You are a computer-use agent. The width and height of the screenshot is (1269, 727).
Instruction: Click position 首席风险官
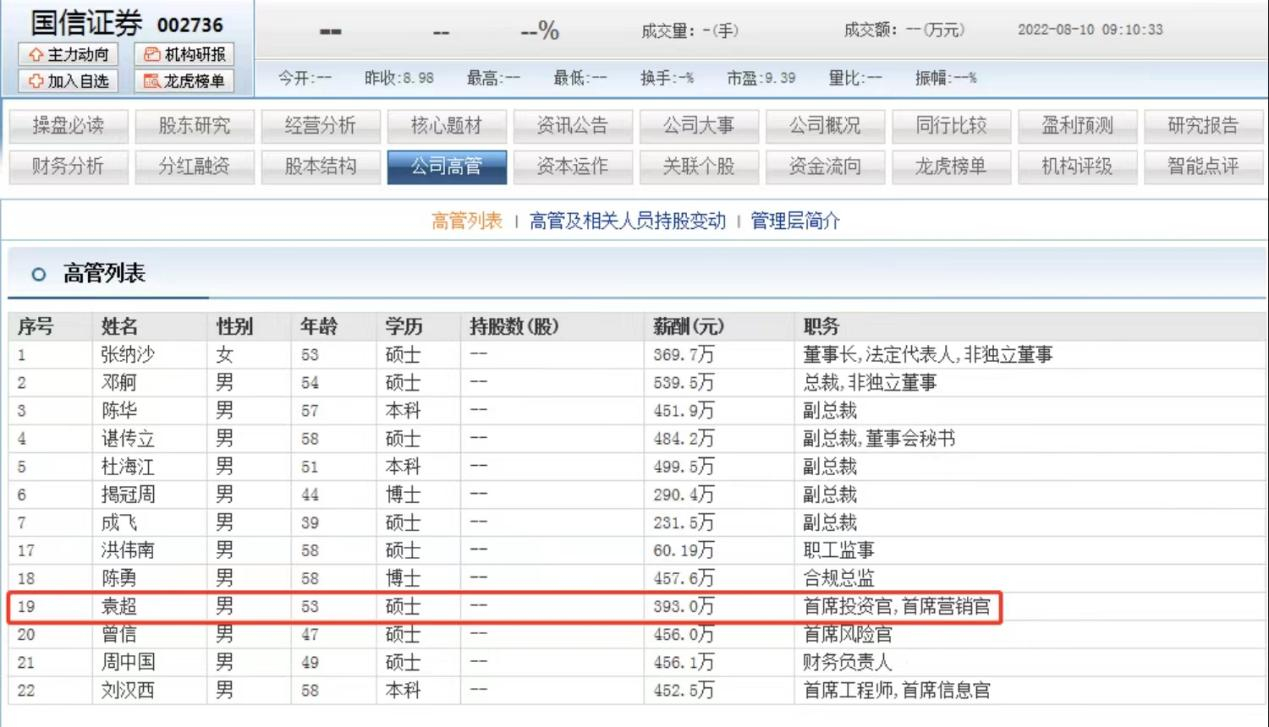click(848, 635)
